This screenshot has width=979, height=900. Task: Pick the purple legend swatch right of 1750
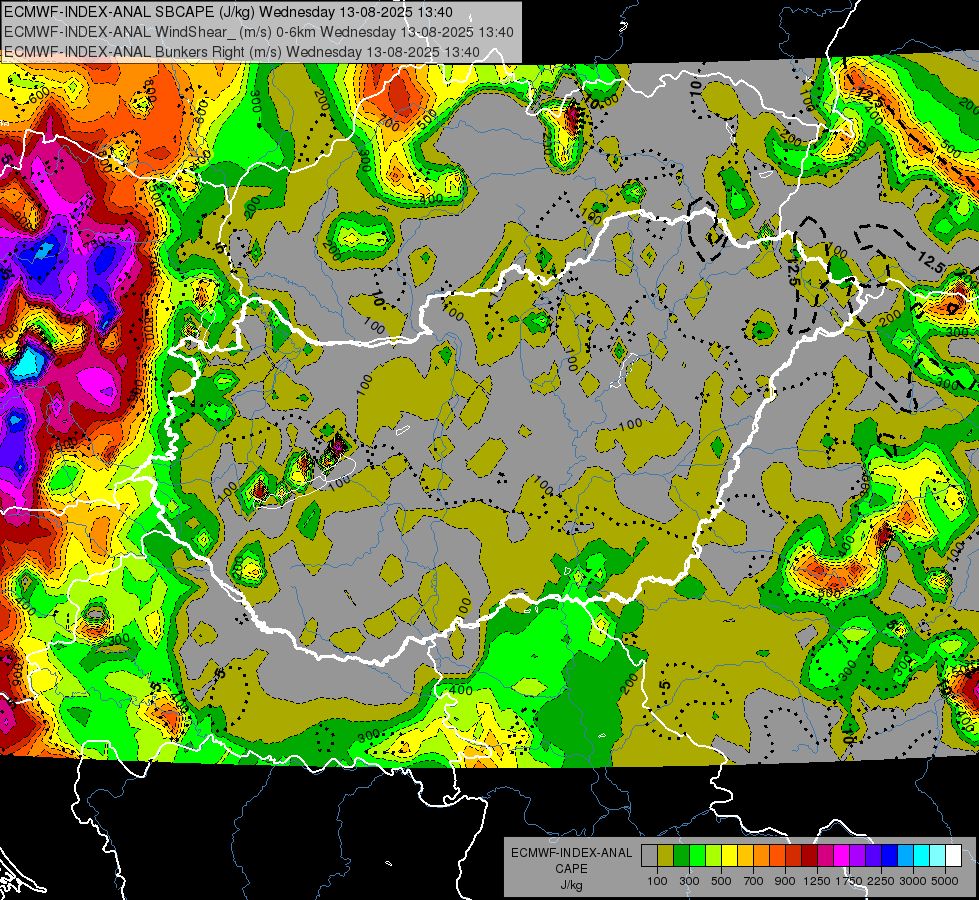click(857, 855)
